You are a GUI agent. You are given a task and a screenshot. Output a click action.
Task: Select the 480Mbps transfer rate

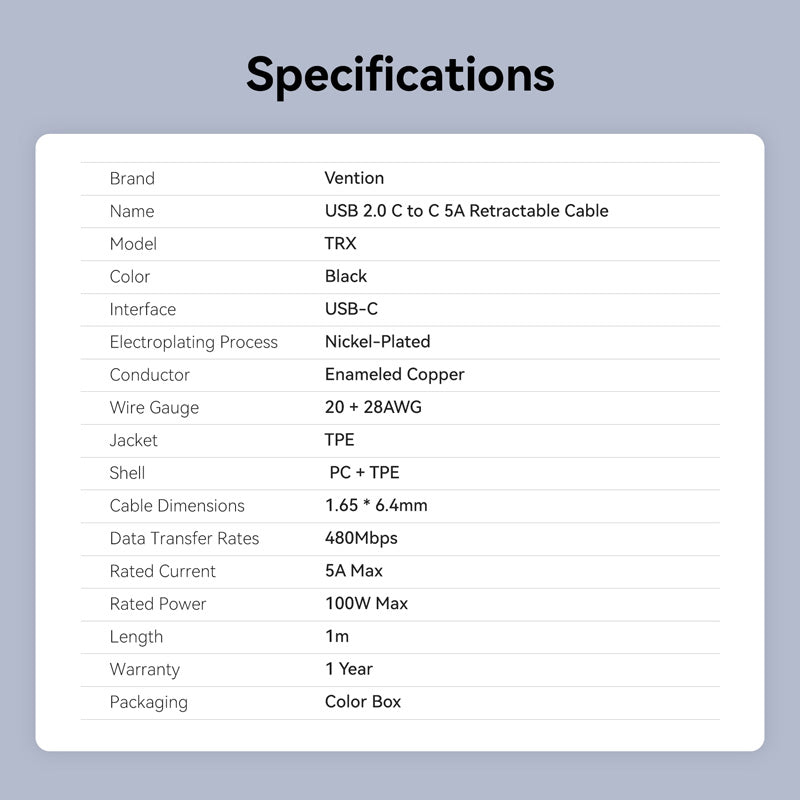point(361,538)
